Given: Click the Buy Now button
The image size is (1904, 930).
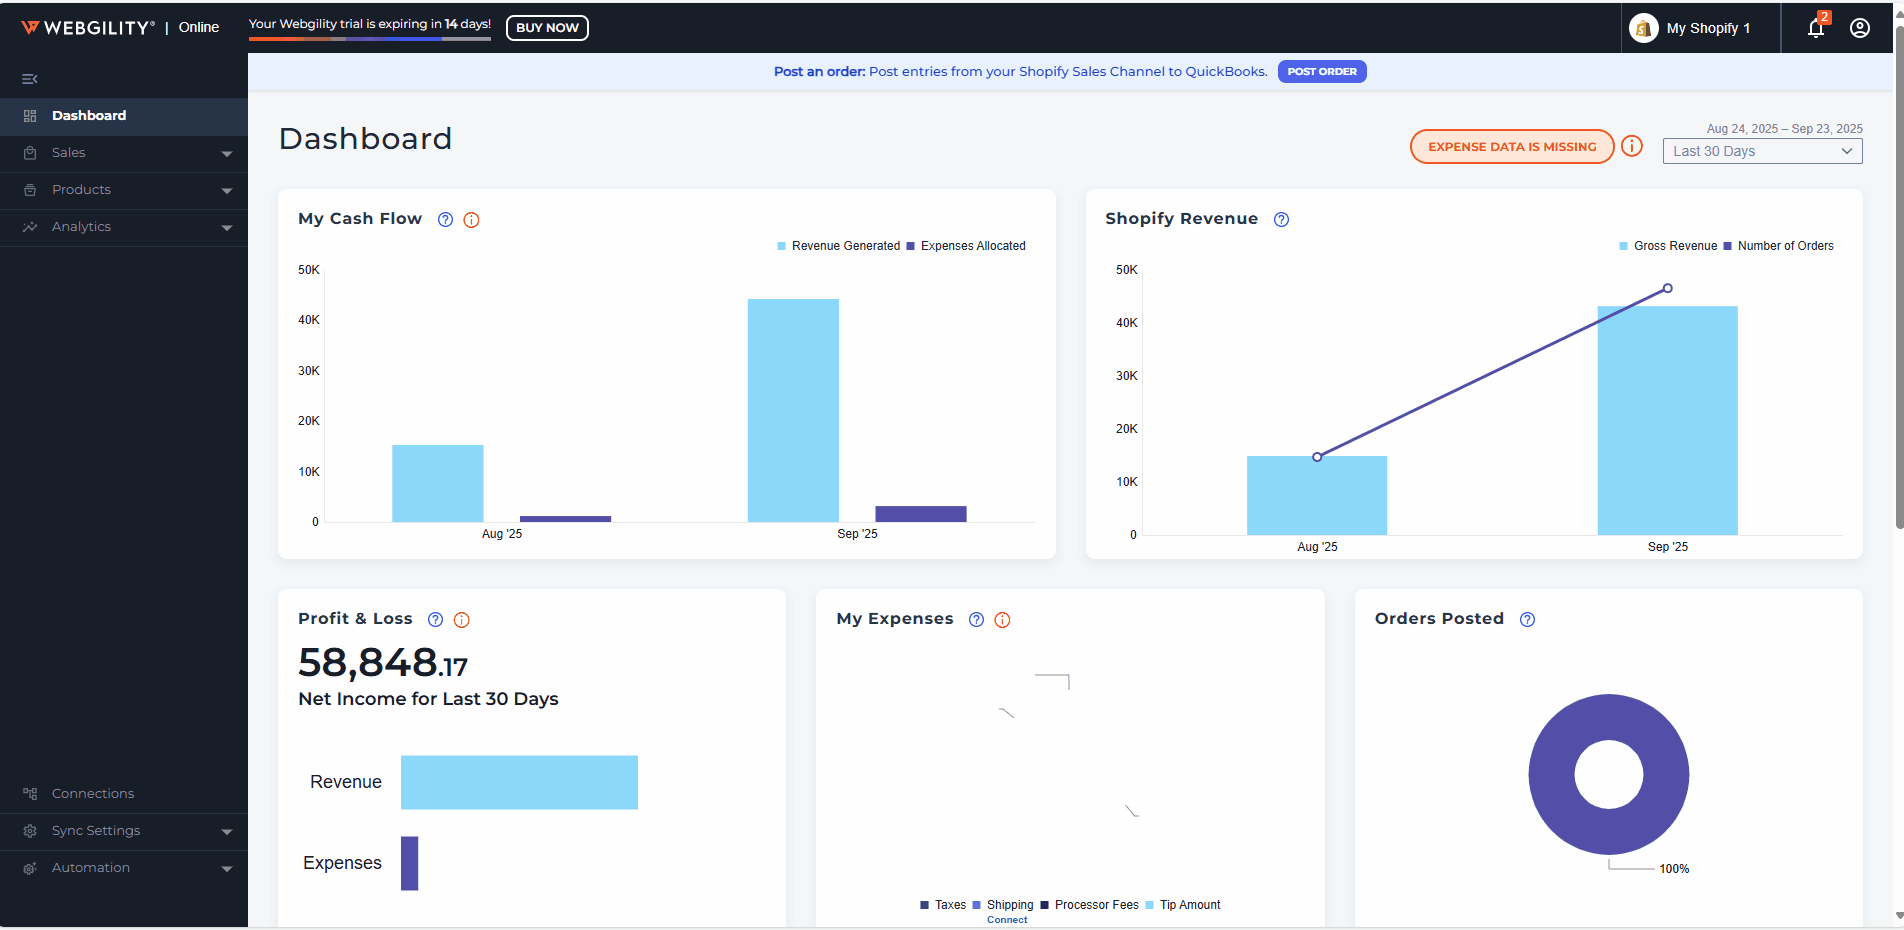Looking at the screenshot, I should point(547,28).
